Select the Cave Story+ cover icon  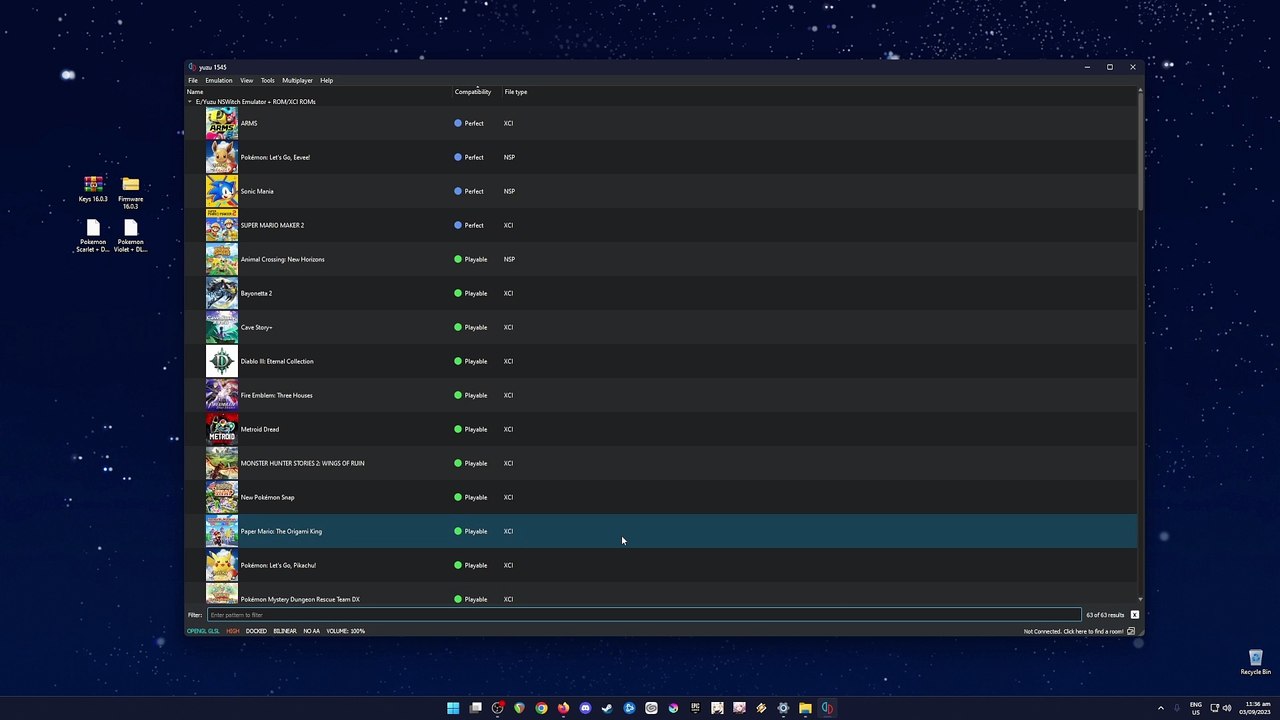coord(222,327)
